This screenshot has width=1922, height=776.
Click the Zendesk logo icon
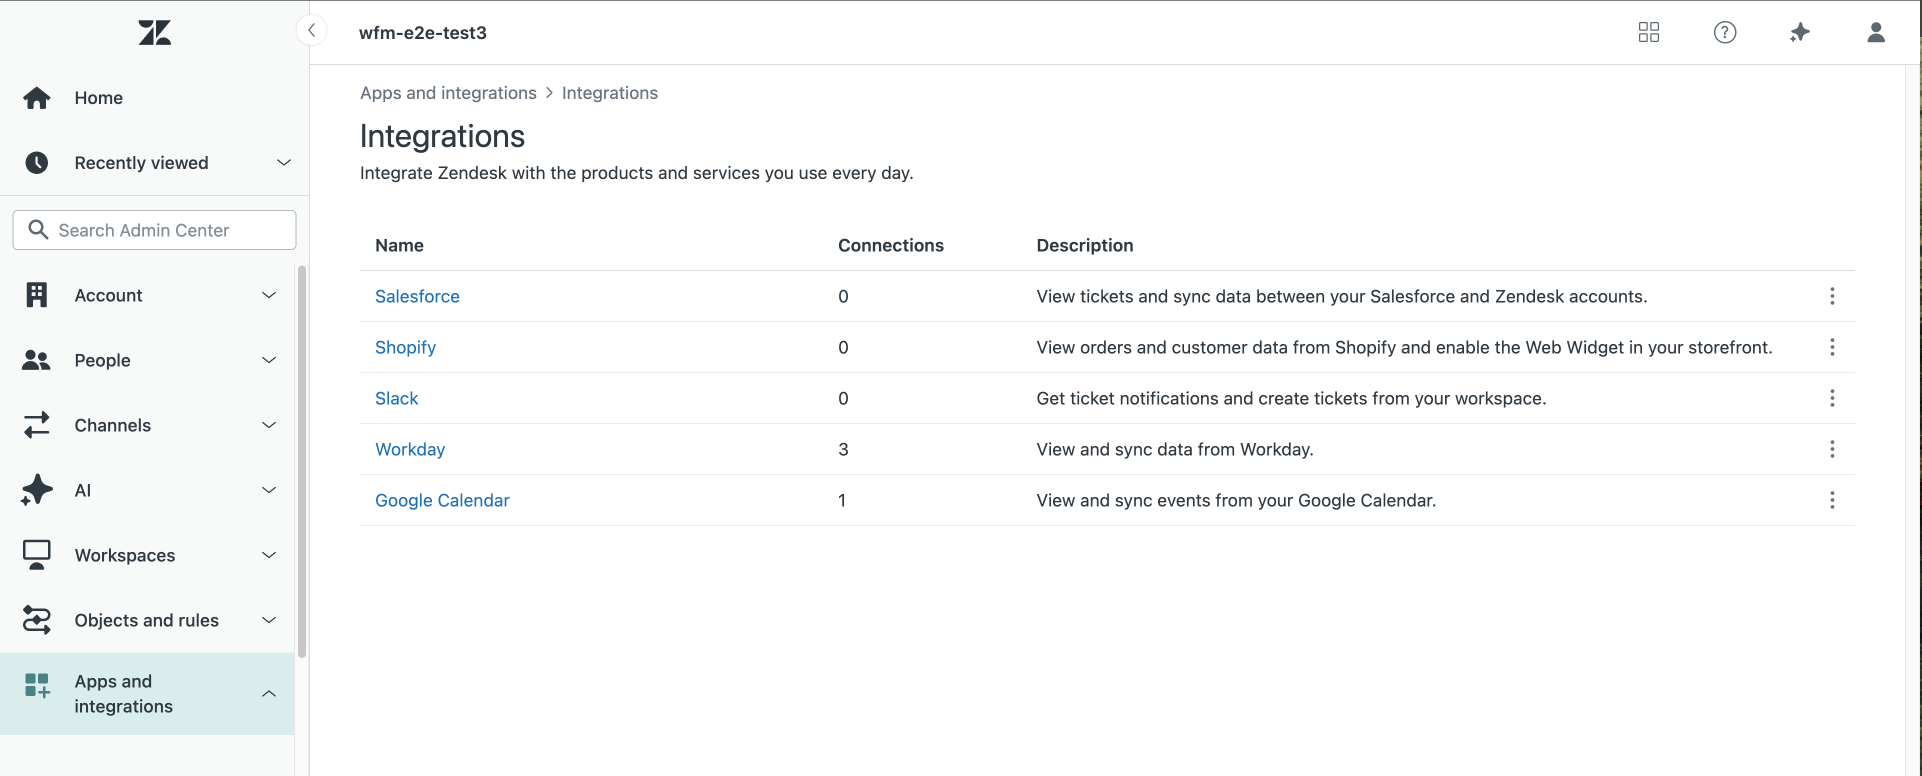[154, 33]
